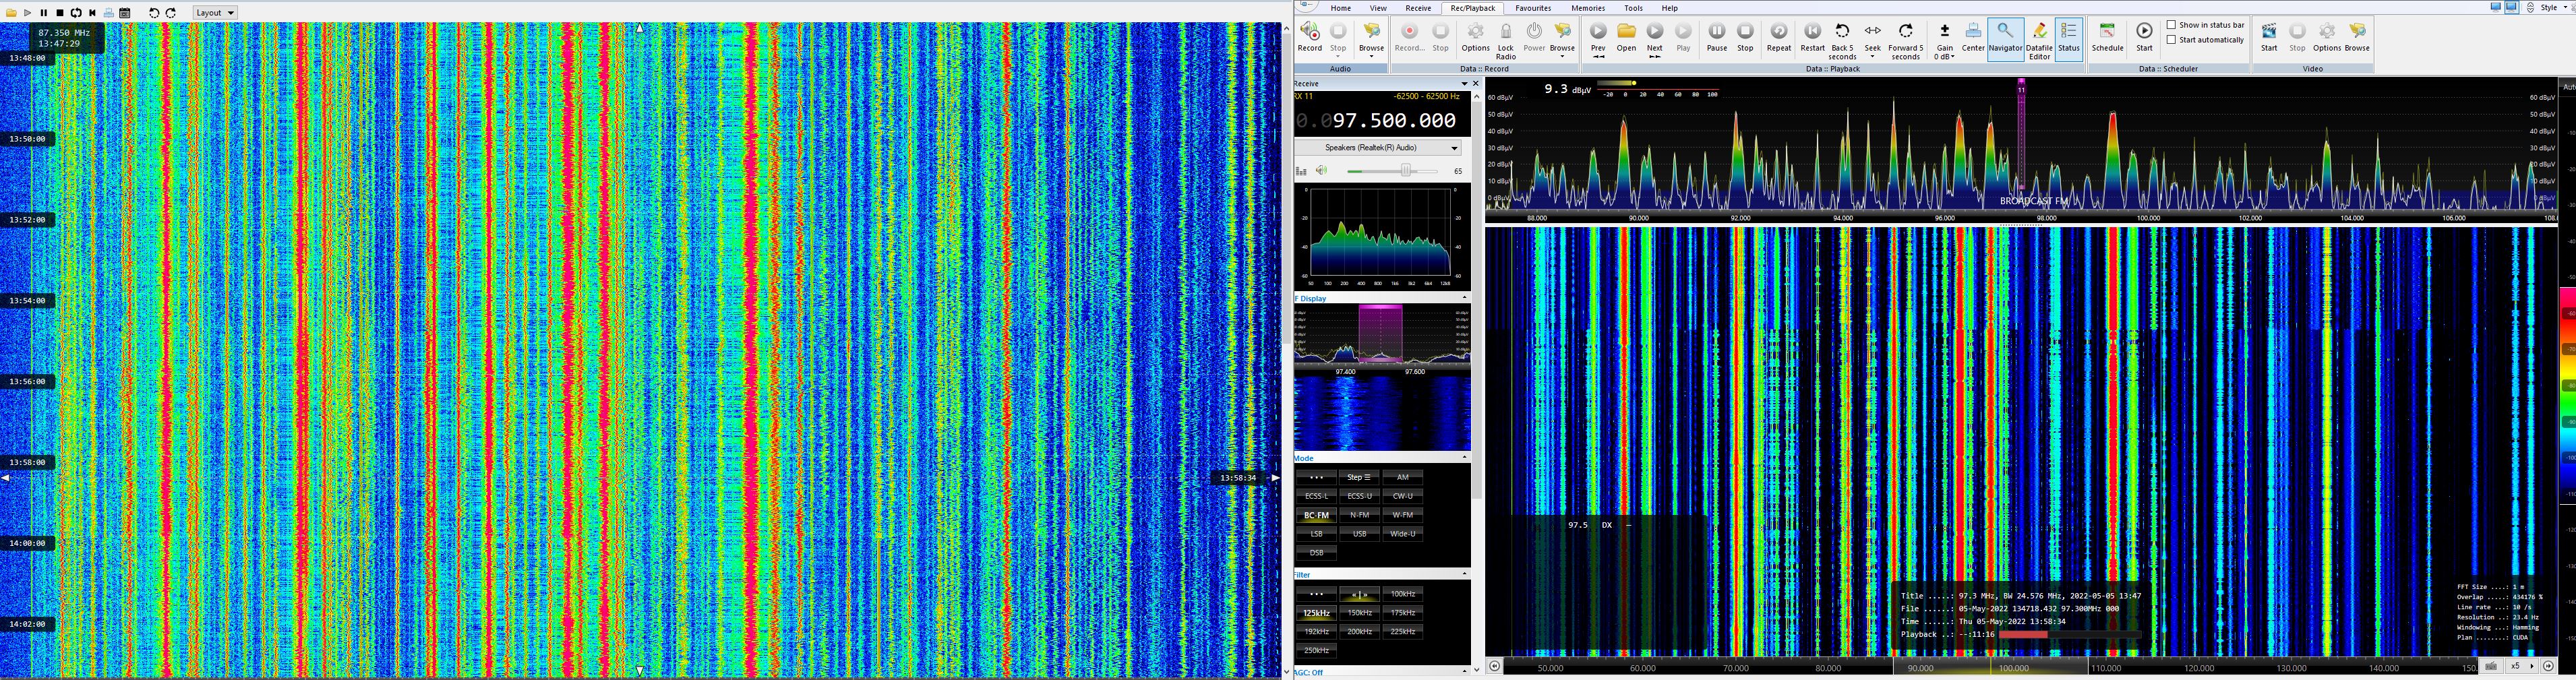Image resolution: width=2576 pixels, height=680 pixels.
Task: Enable Show in status bar checkbox
Action: pos(2171,25)
